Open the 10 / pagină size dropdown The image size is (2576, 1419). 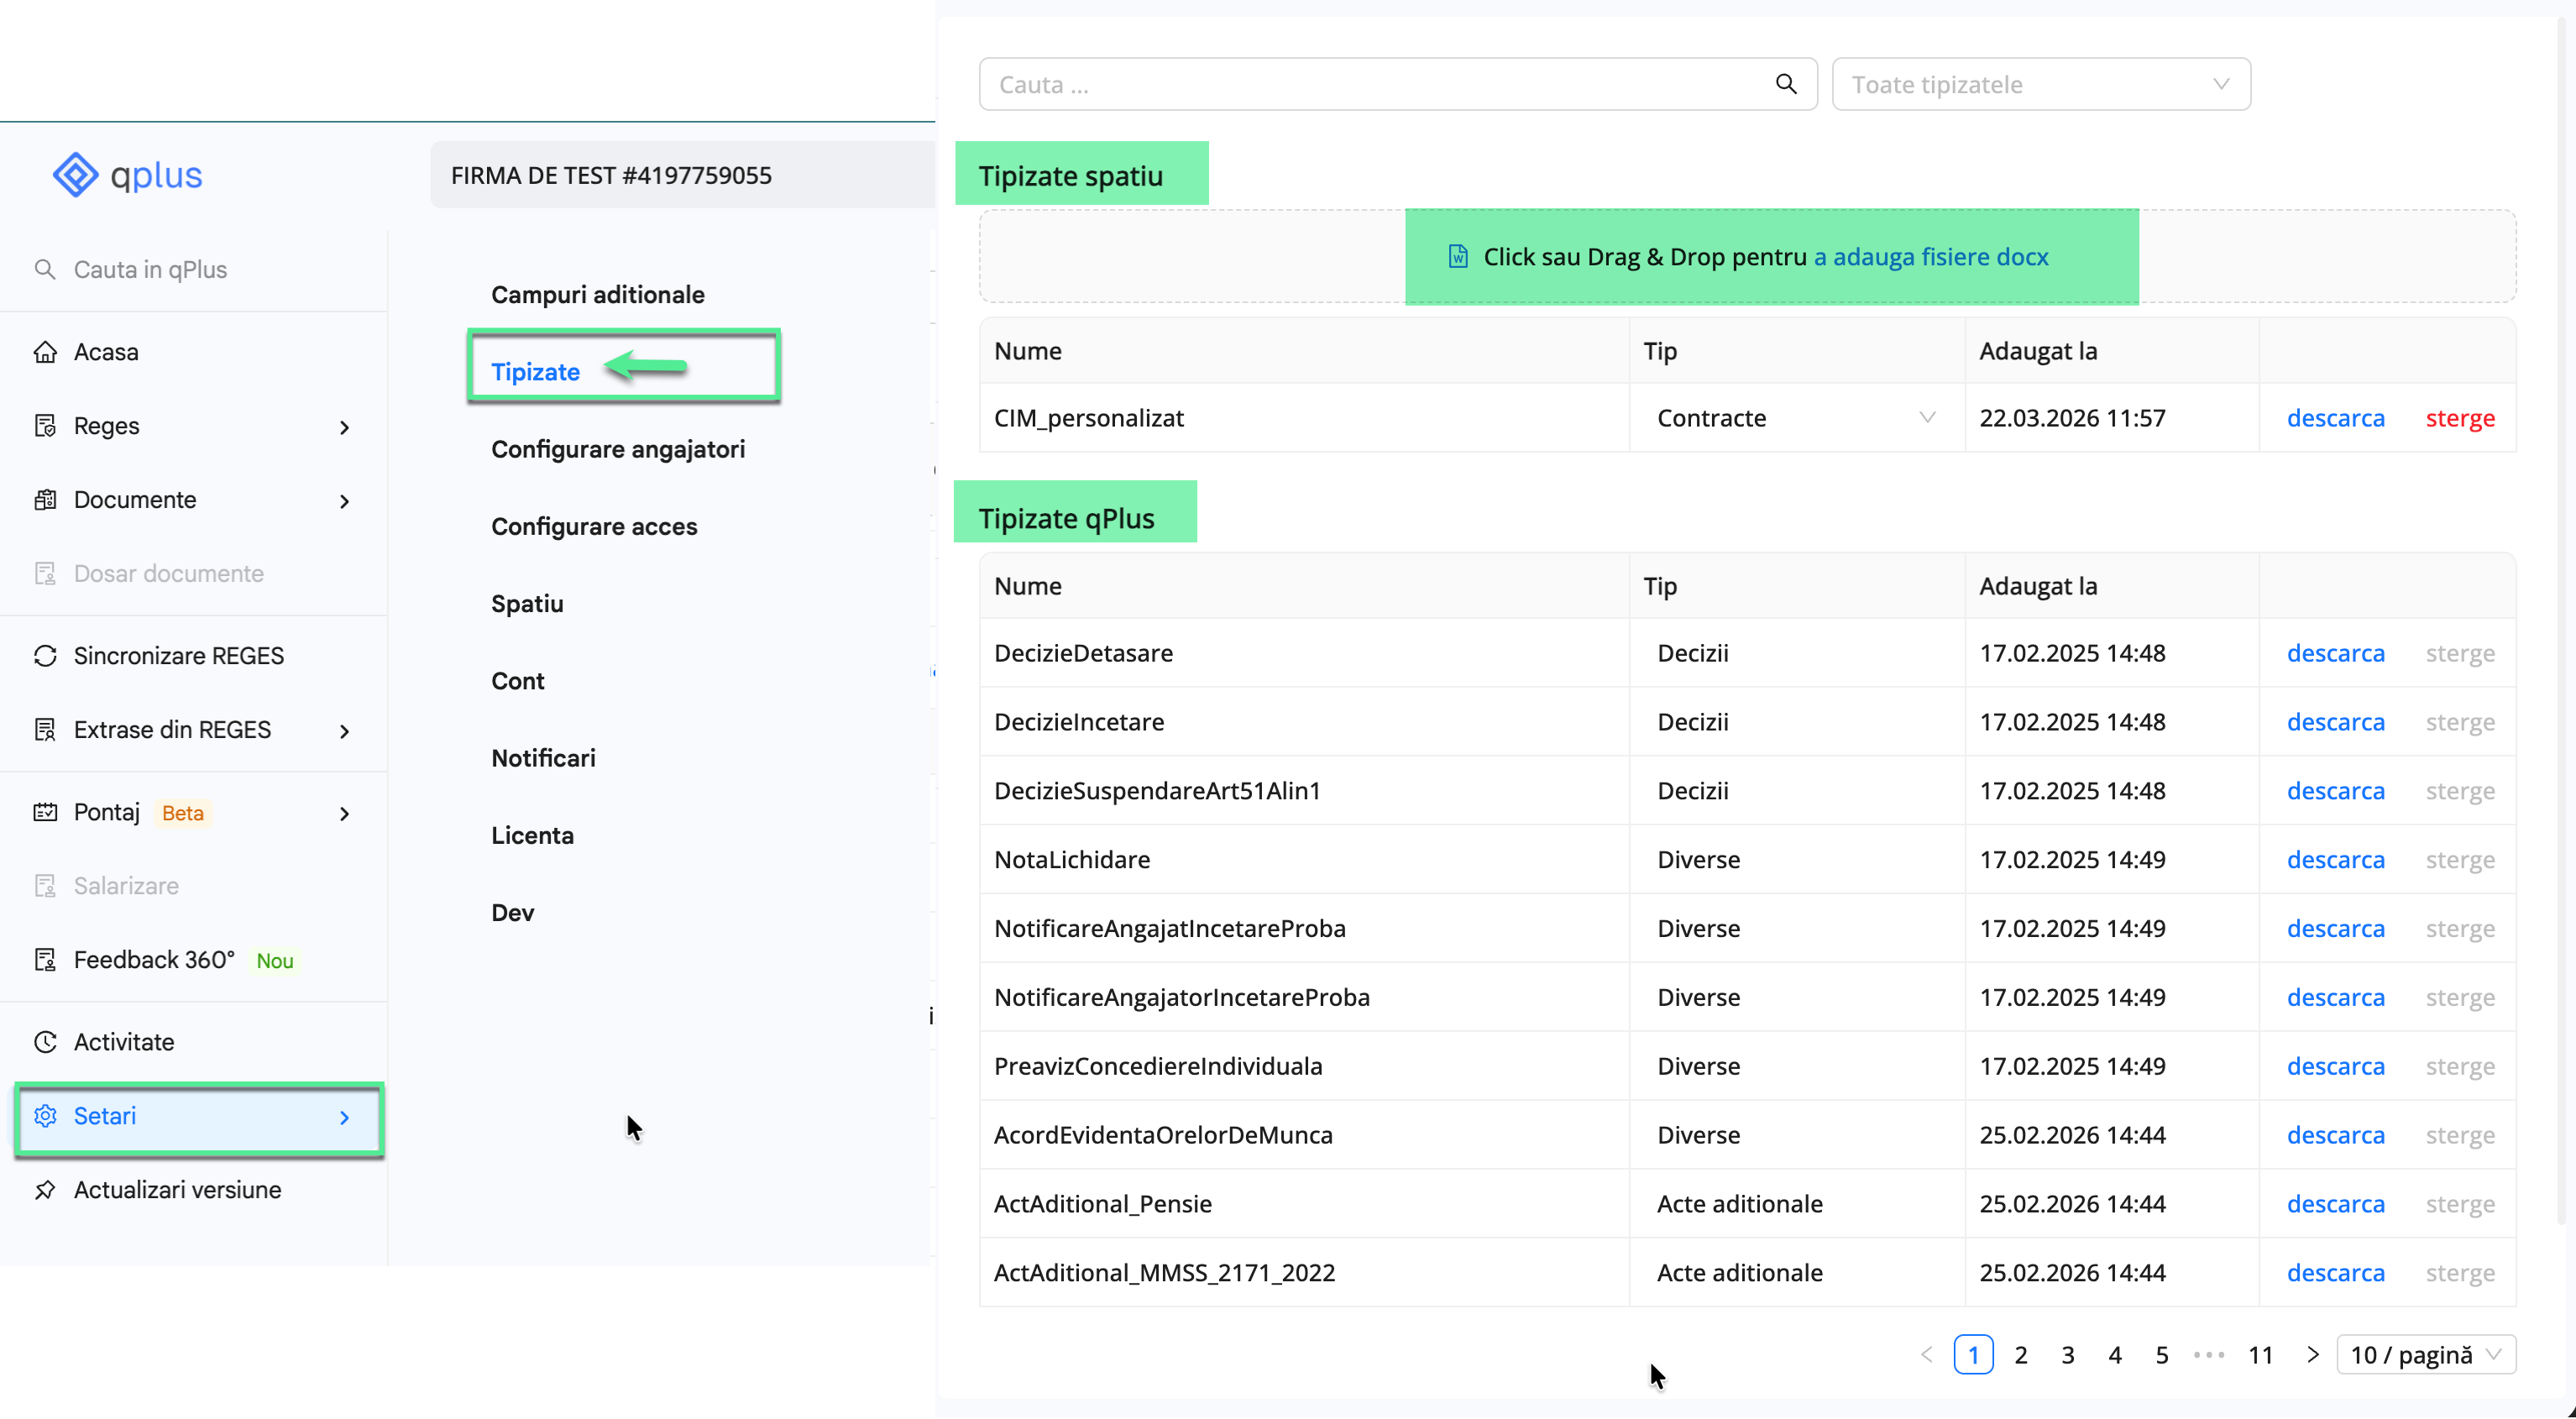tap(2425, 1355)
